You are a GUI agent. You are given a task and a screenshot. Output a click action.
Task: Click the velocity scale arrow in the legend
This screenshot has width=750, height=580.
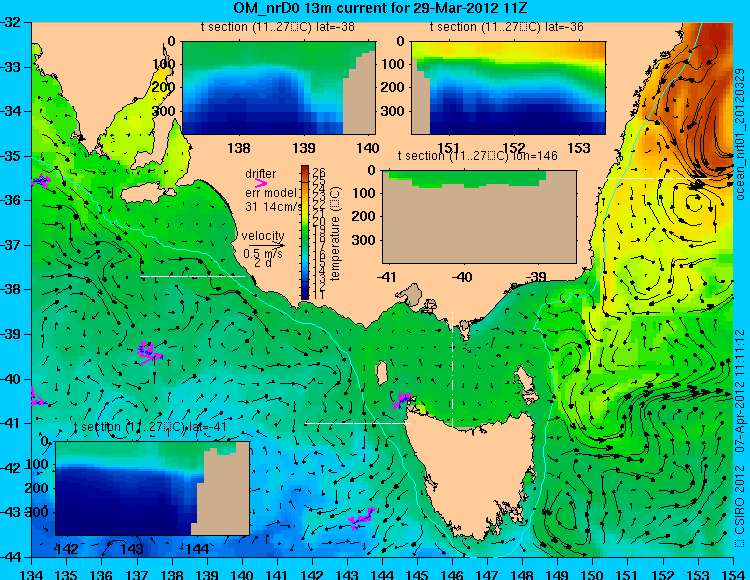coord(266,245)
